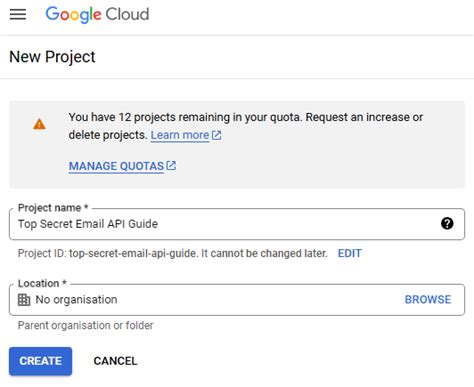Open the hamburger navigation menu
This screenshot has height=387, width=474.
pyautogui.click(x=18, y=14)
